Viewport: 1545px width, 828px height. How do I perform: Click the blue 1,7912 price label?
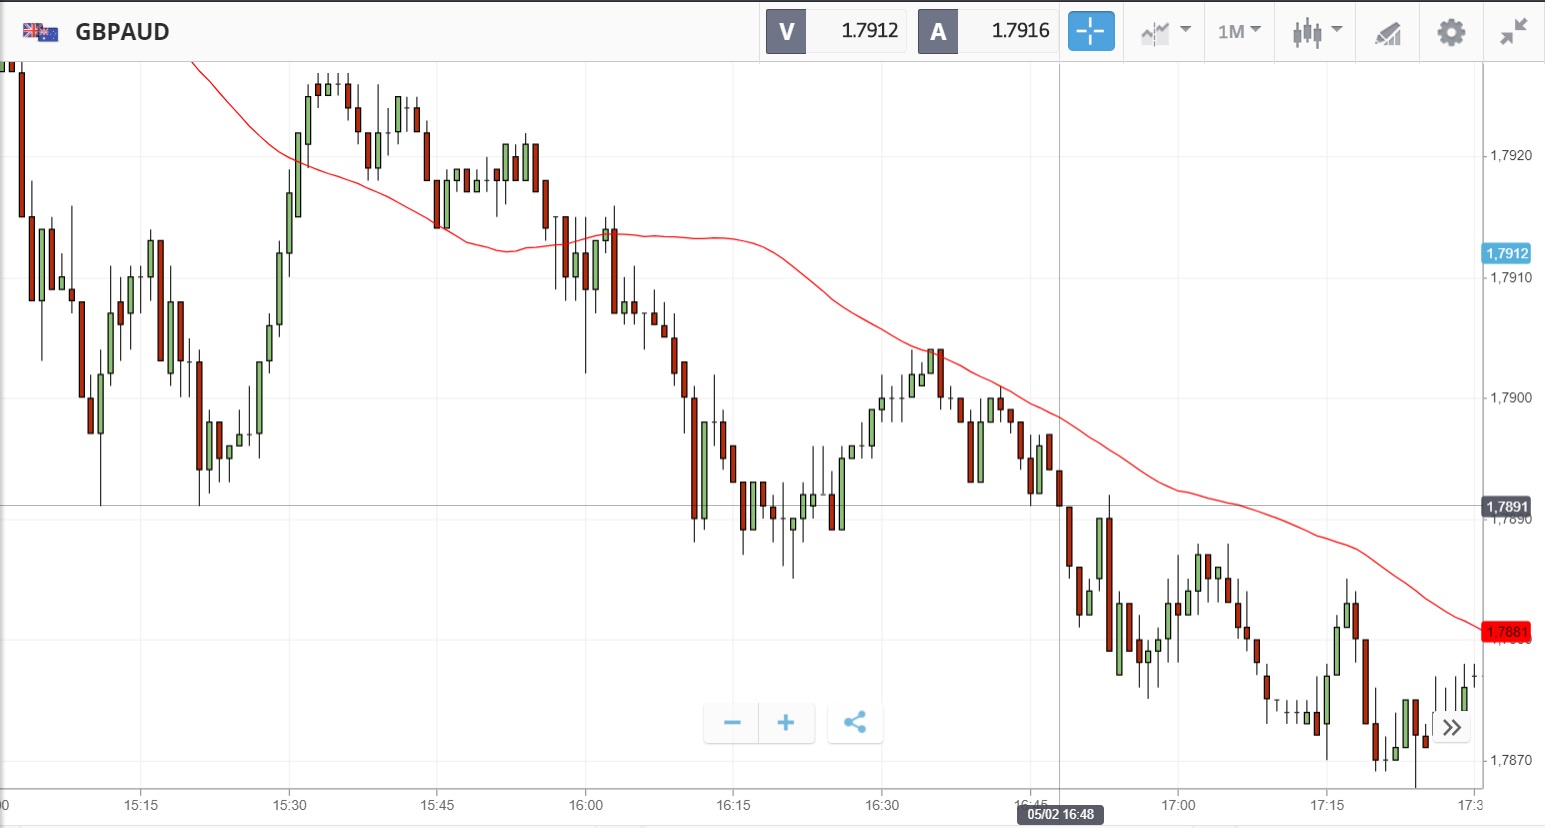pyautogui.click(x=1507, y=254)
